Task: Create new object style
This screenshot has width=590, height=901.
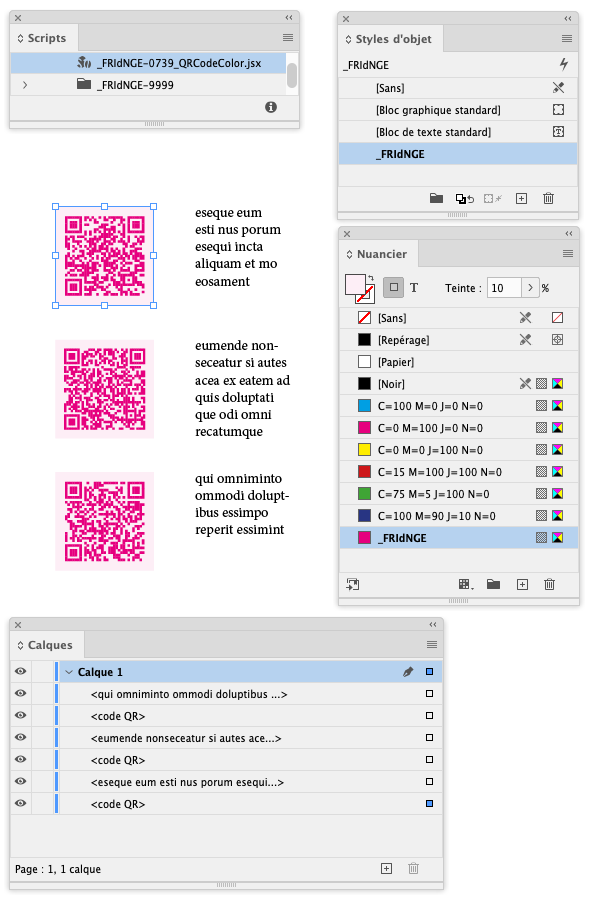Action: click(521, 198)
